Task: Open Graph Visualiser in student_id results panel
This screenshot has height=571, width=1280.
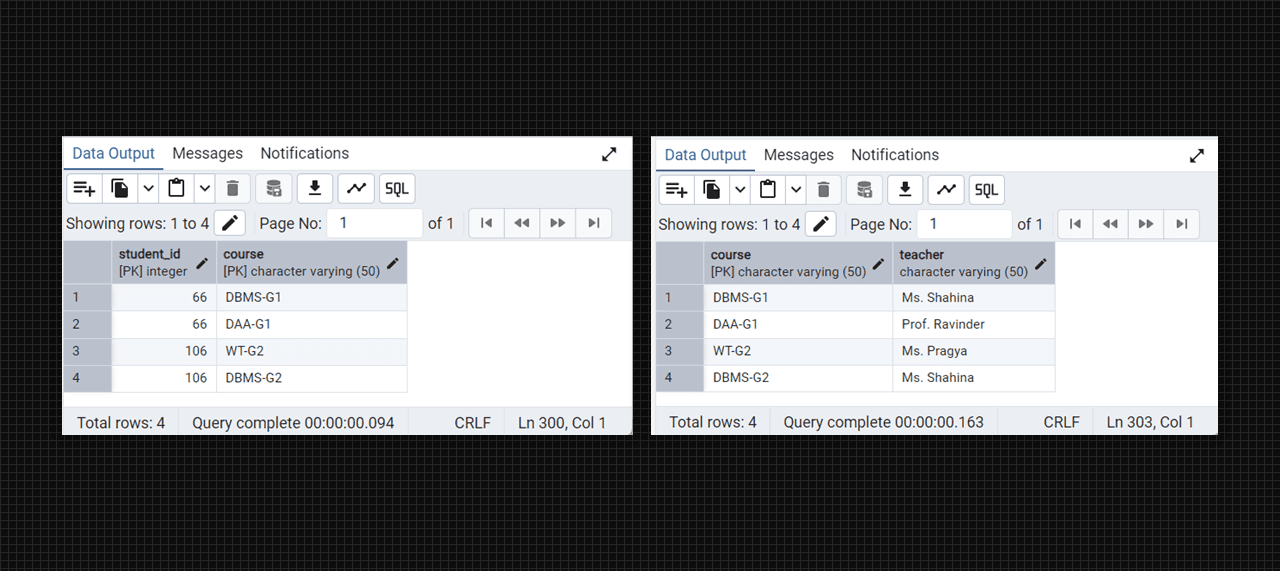Action: click(356, 188)
